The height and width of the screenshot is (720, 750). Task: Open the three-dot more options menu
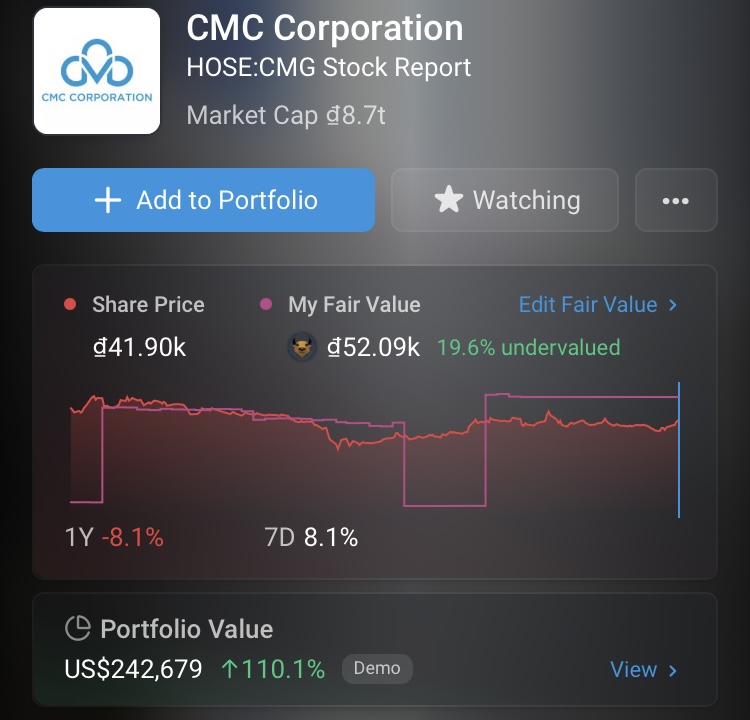click(676, 200)
